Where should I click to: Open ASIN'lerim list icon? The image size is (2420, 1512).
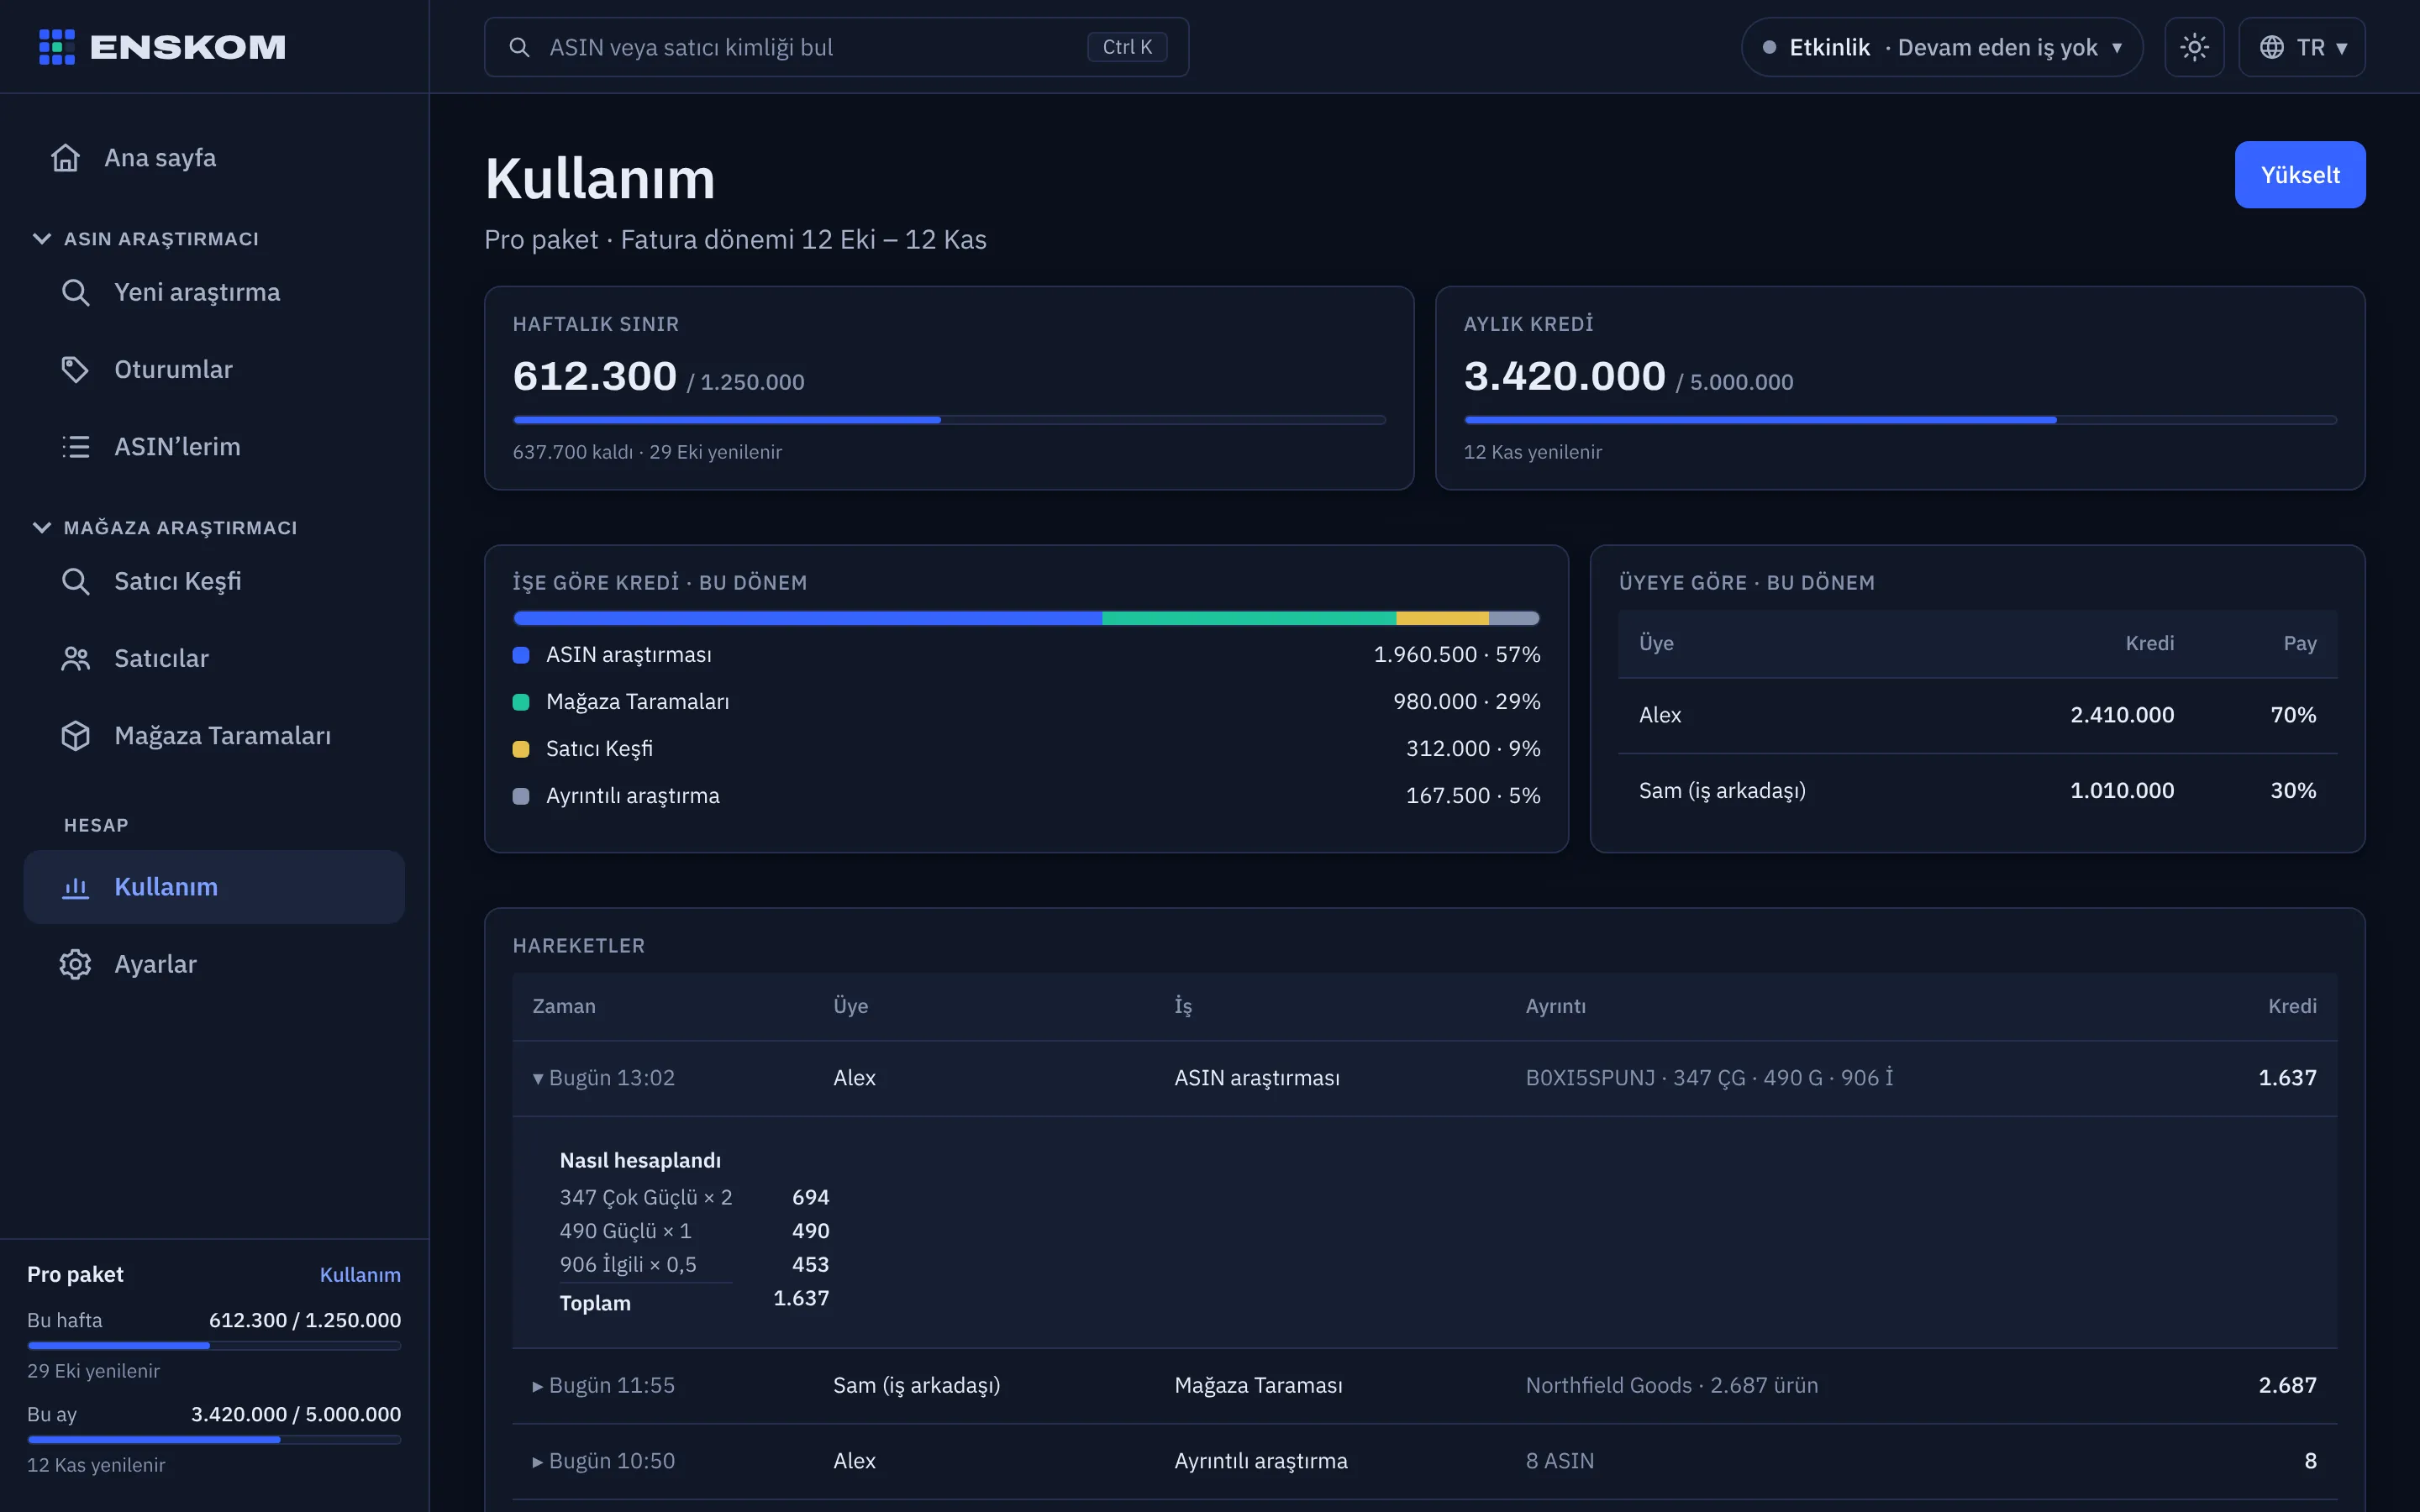[x=76, y=446]
